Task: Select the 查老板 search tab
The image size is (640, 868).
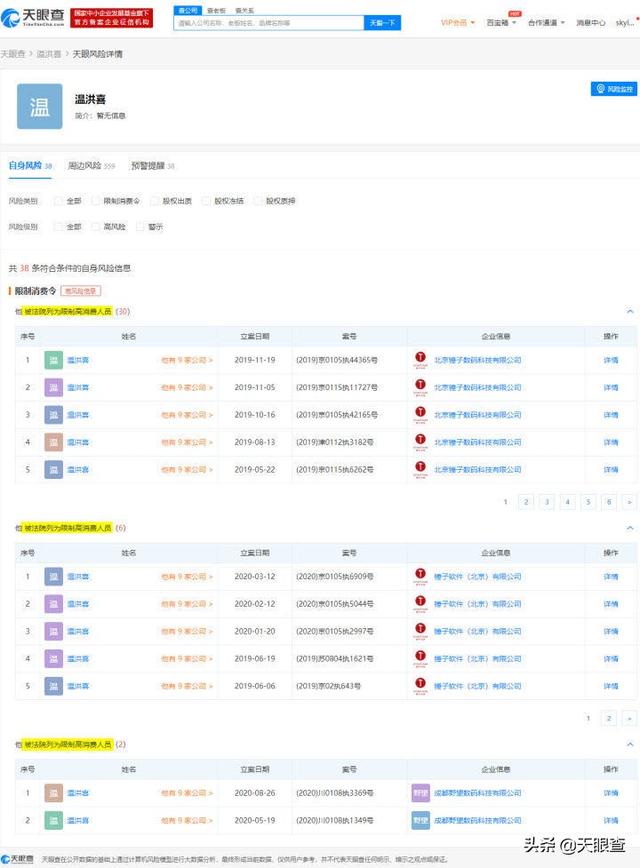Action: (216, 11)
